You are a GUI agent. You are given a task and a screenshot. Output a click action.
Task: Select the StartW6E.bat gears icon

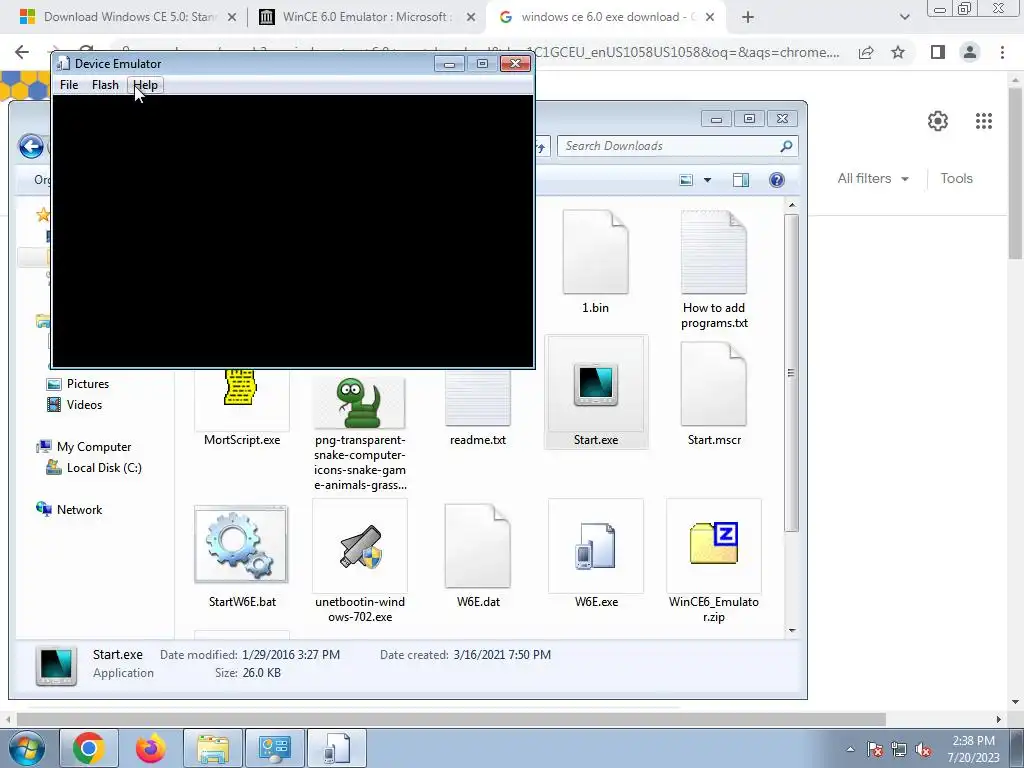(x=241, y=544)
